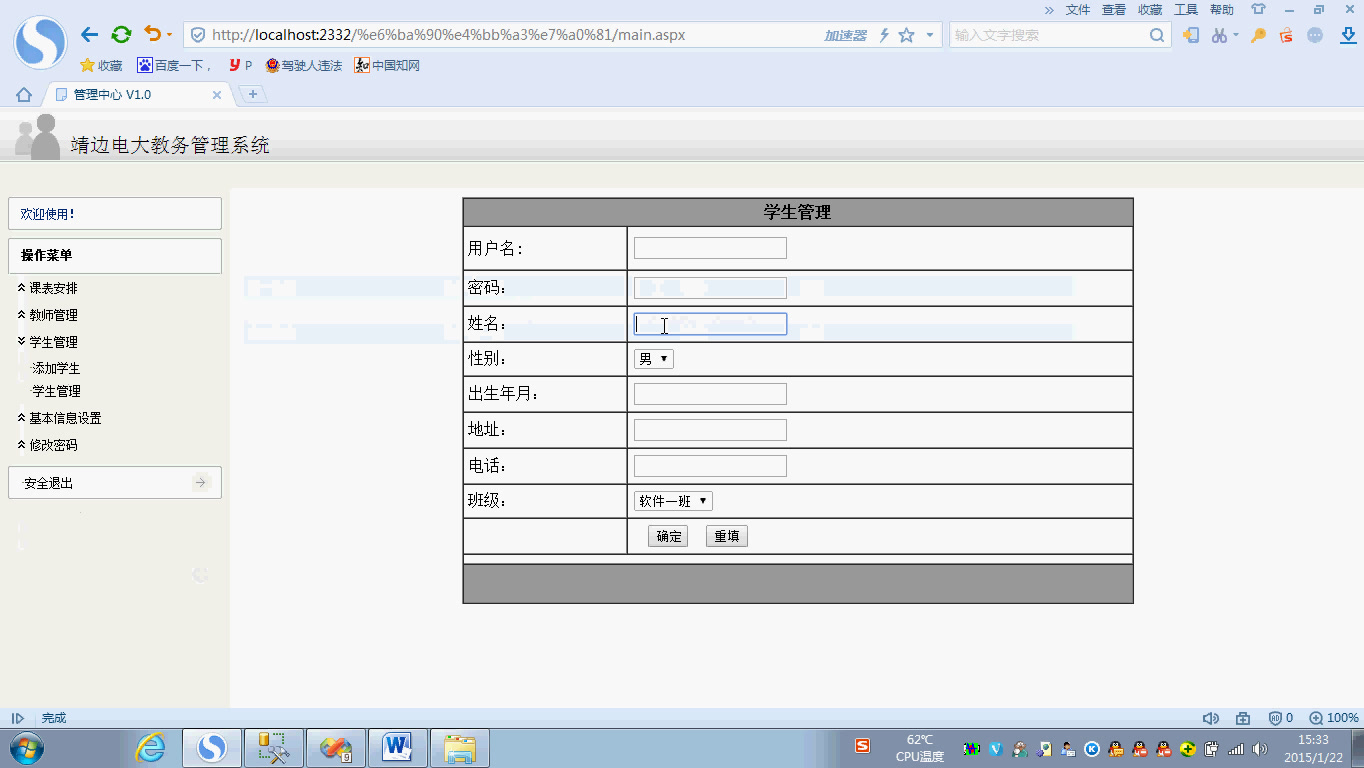Refresh the current page

[x=121, y=33]
